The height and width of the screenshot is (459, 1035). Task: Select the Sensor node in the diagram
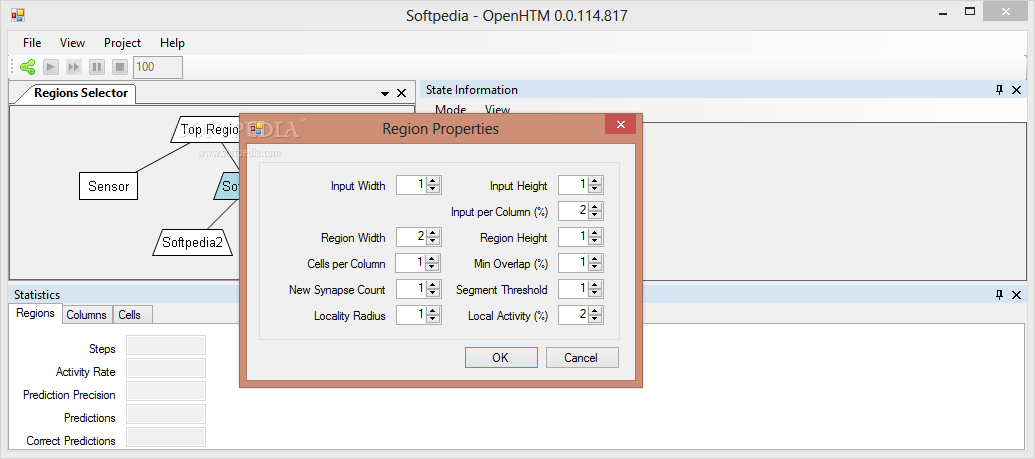108,186
